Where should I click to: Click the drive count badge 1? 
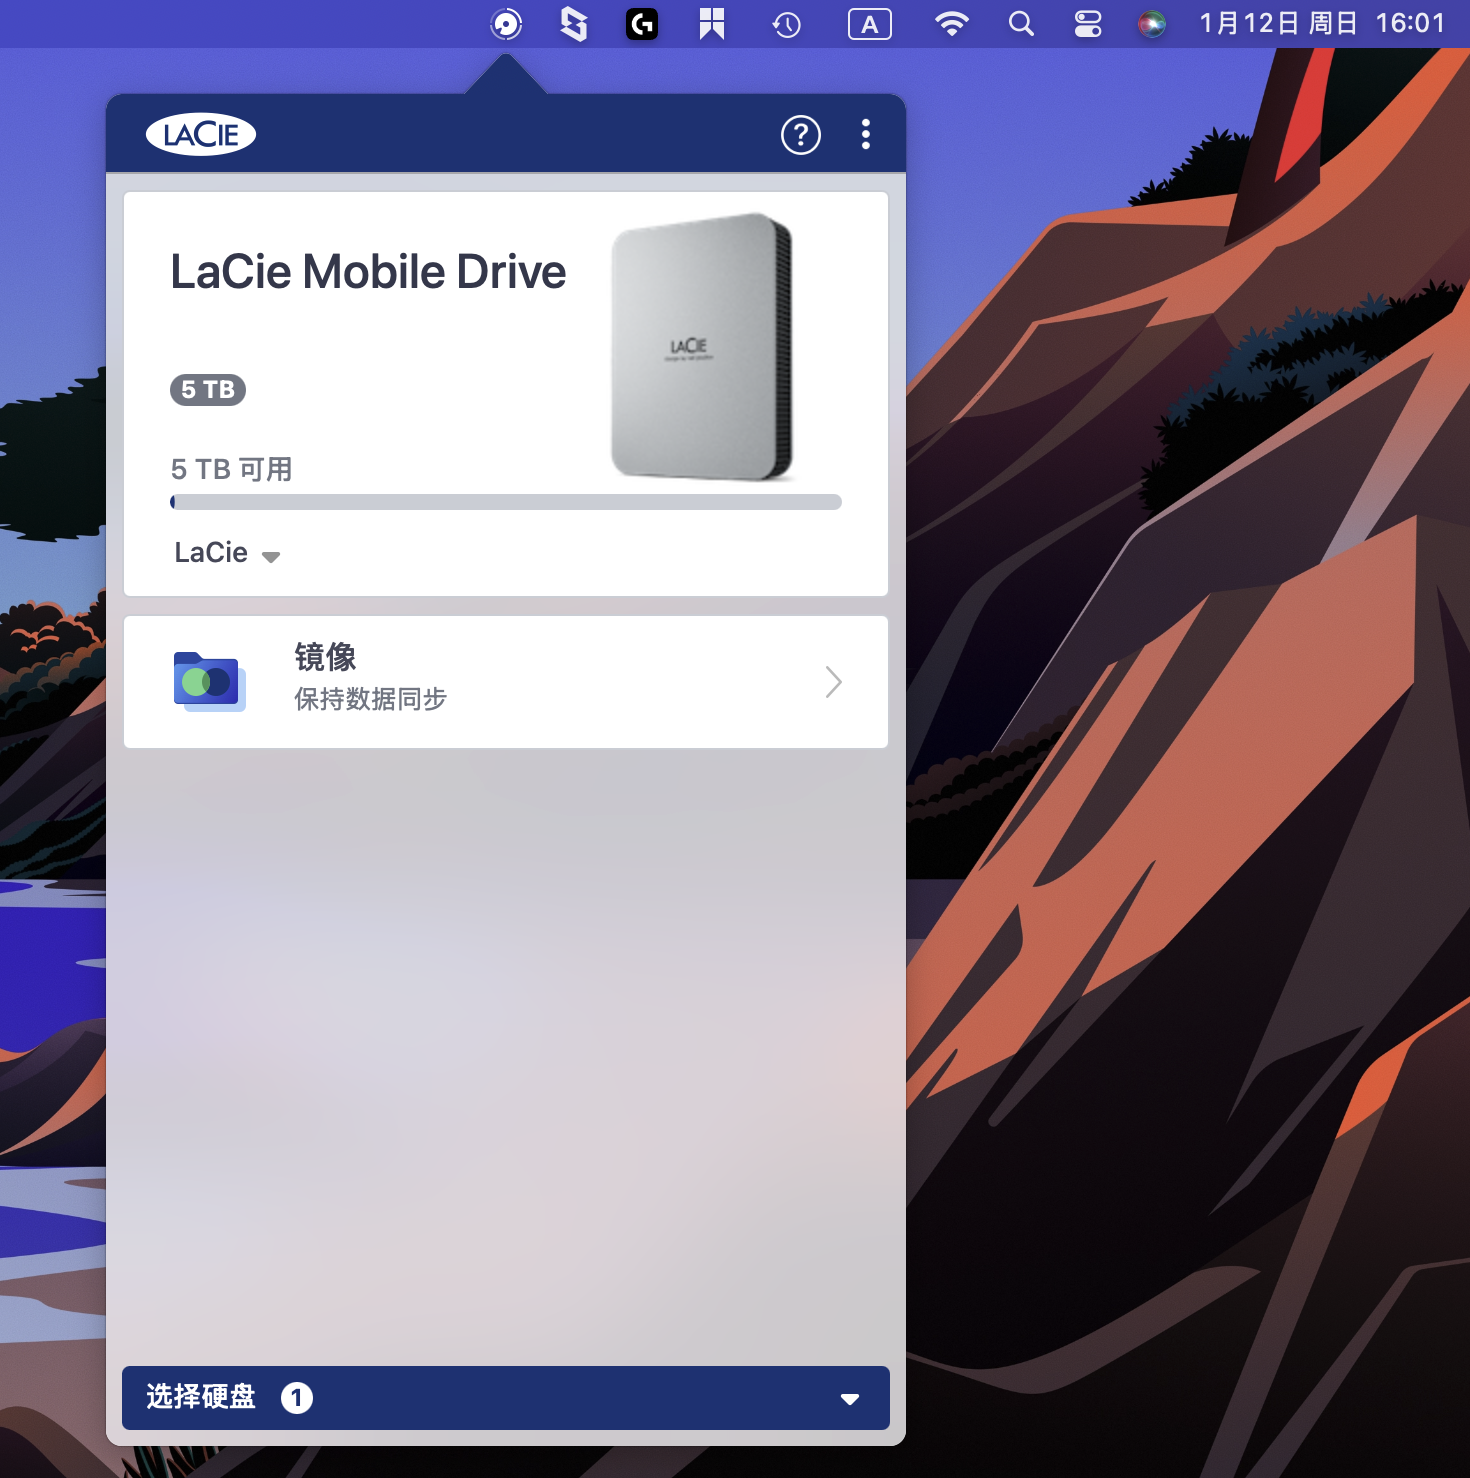pyautogui.click(x=297, y=1398)
